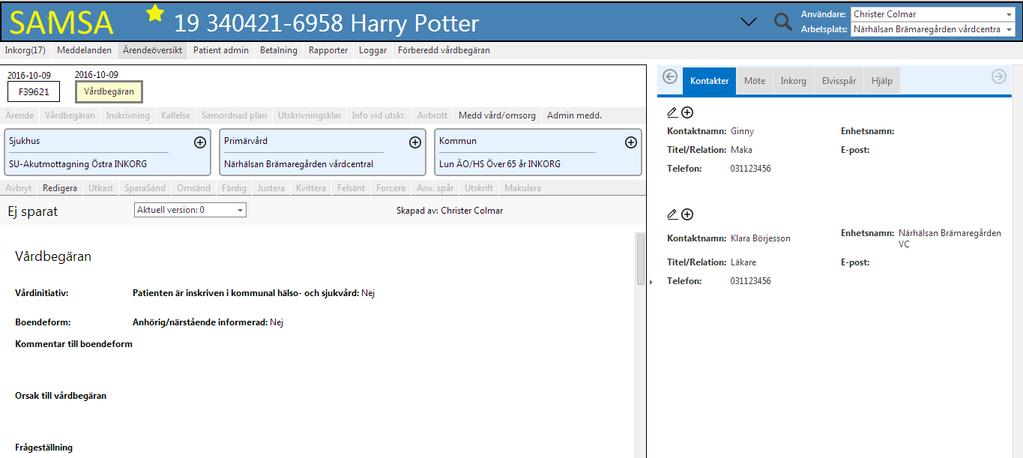
Task: Click the SparaSänd action
Action: [x=145, y=188]
